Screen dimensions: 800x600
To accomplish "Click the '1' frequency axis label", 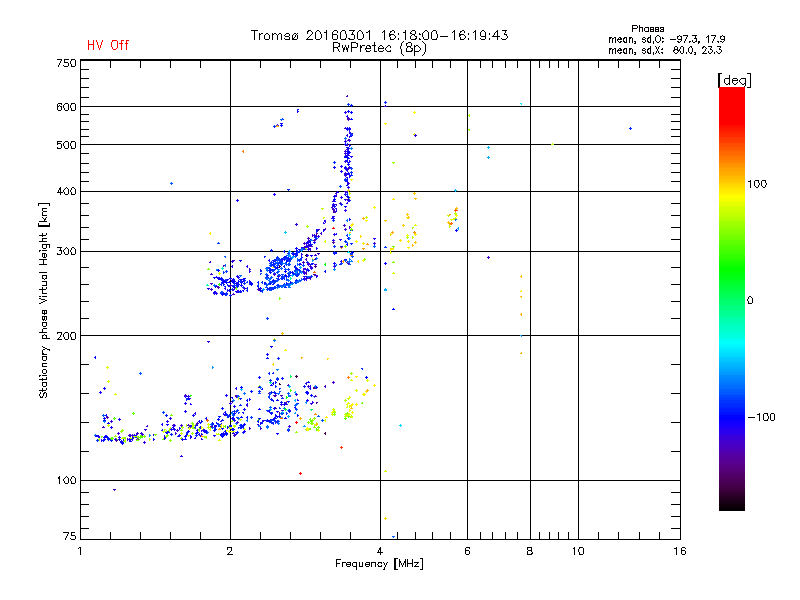I will click(x=80, y=551).
